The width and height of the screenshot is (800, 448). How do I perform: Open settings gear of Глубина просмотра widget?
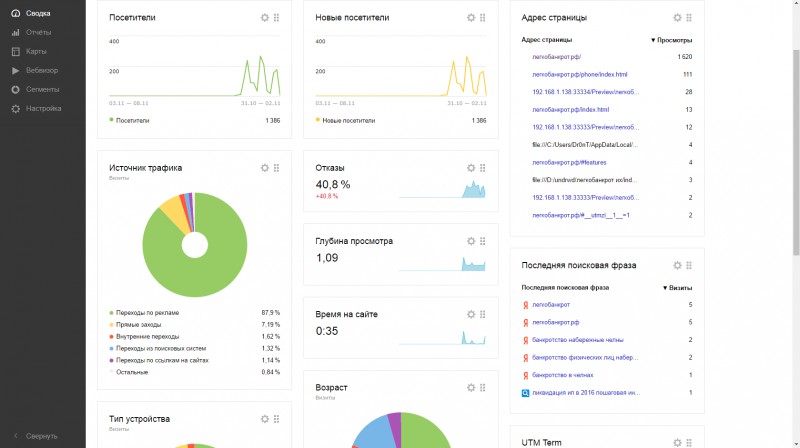tap(470, 241)
